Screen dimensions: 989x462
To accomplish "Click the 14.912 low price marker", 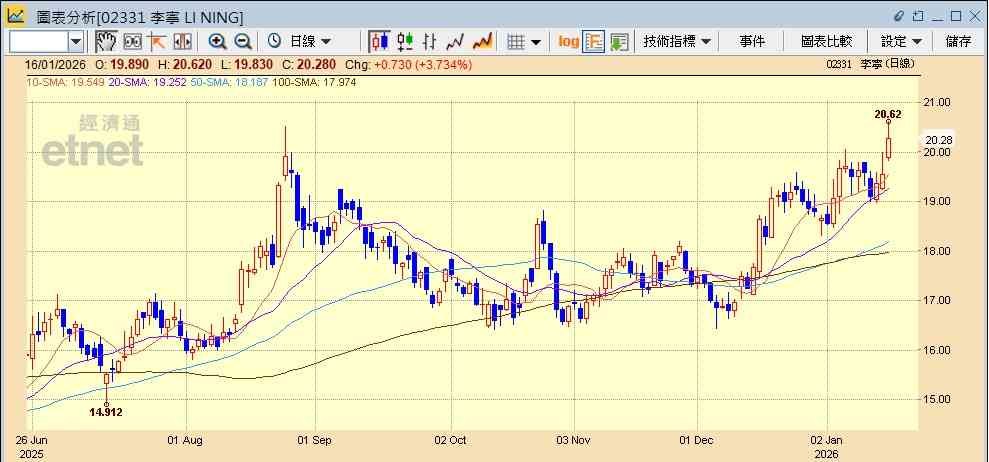I will click(x=106, y=412).
